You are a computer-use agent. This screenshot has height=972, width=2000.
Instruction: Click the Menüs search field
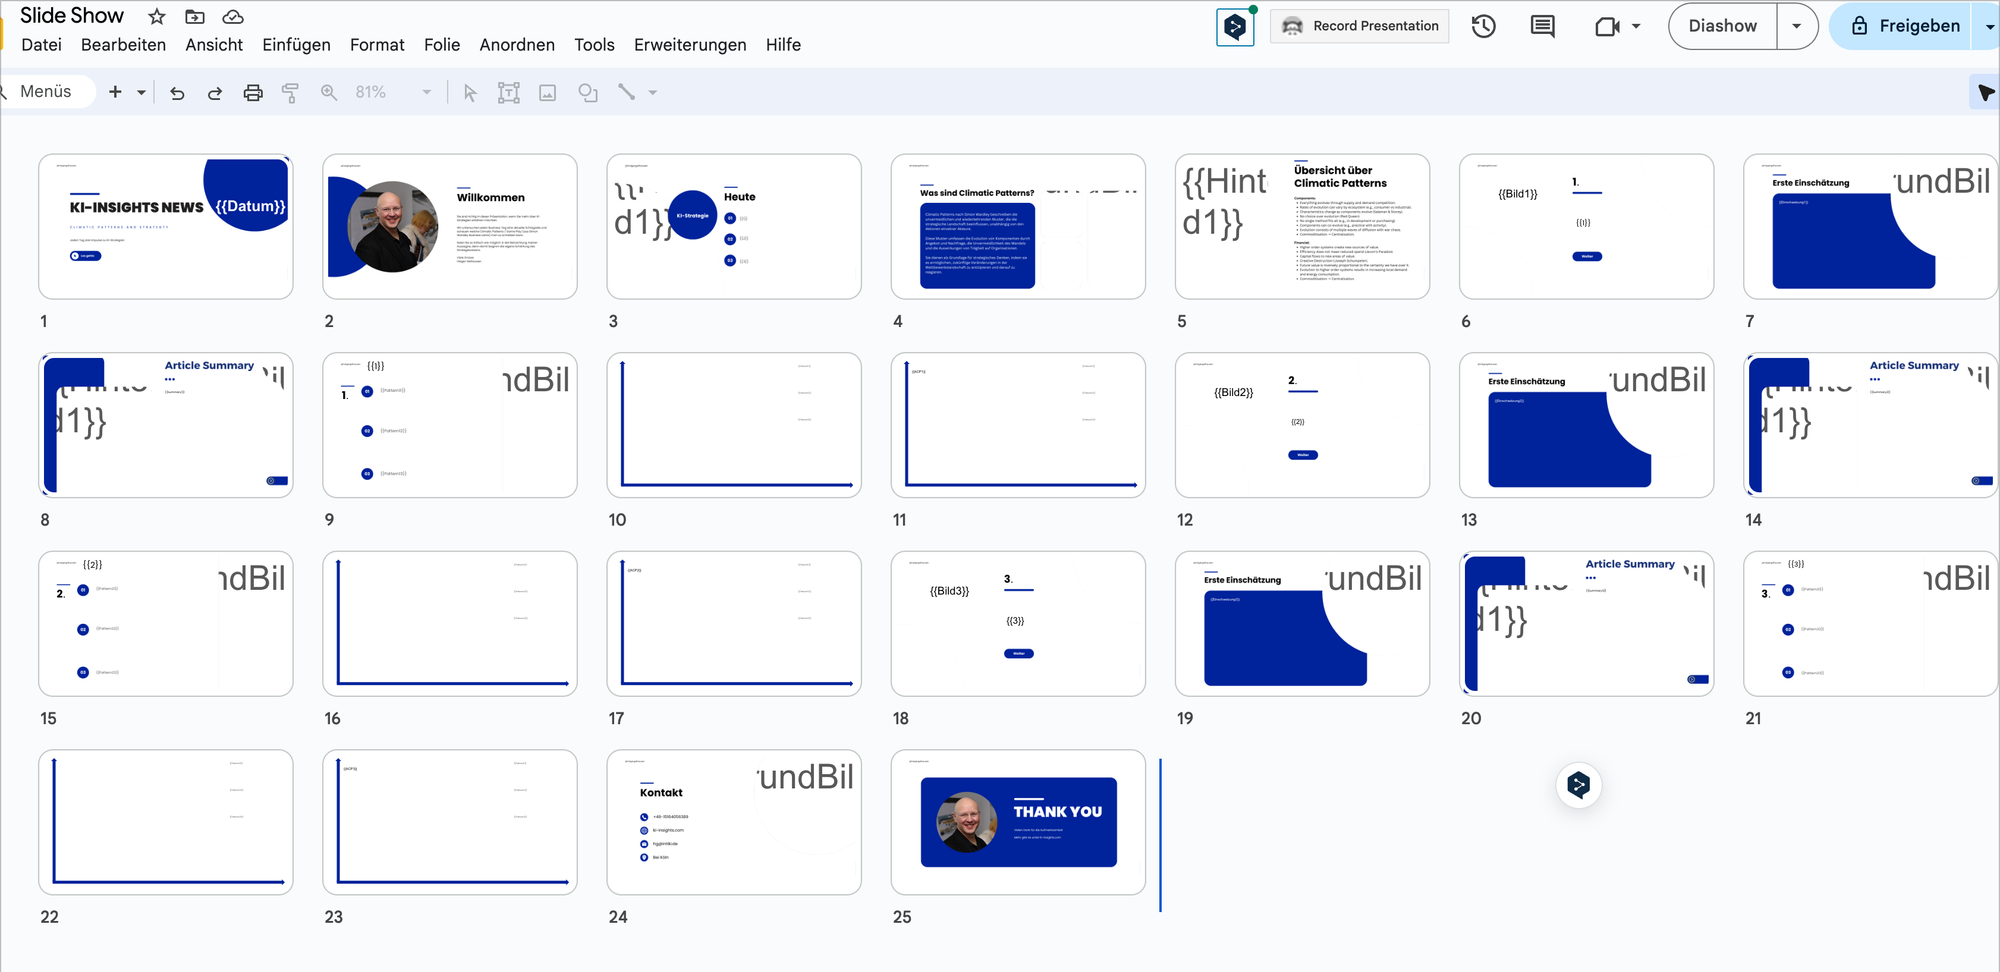pos(46,92)
